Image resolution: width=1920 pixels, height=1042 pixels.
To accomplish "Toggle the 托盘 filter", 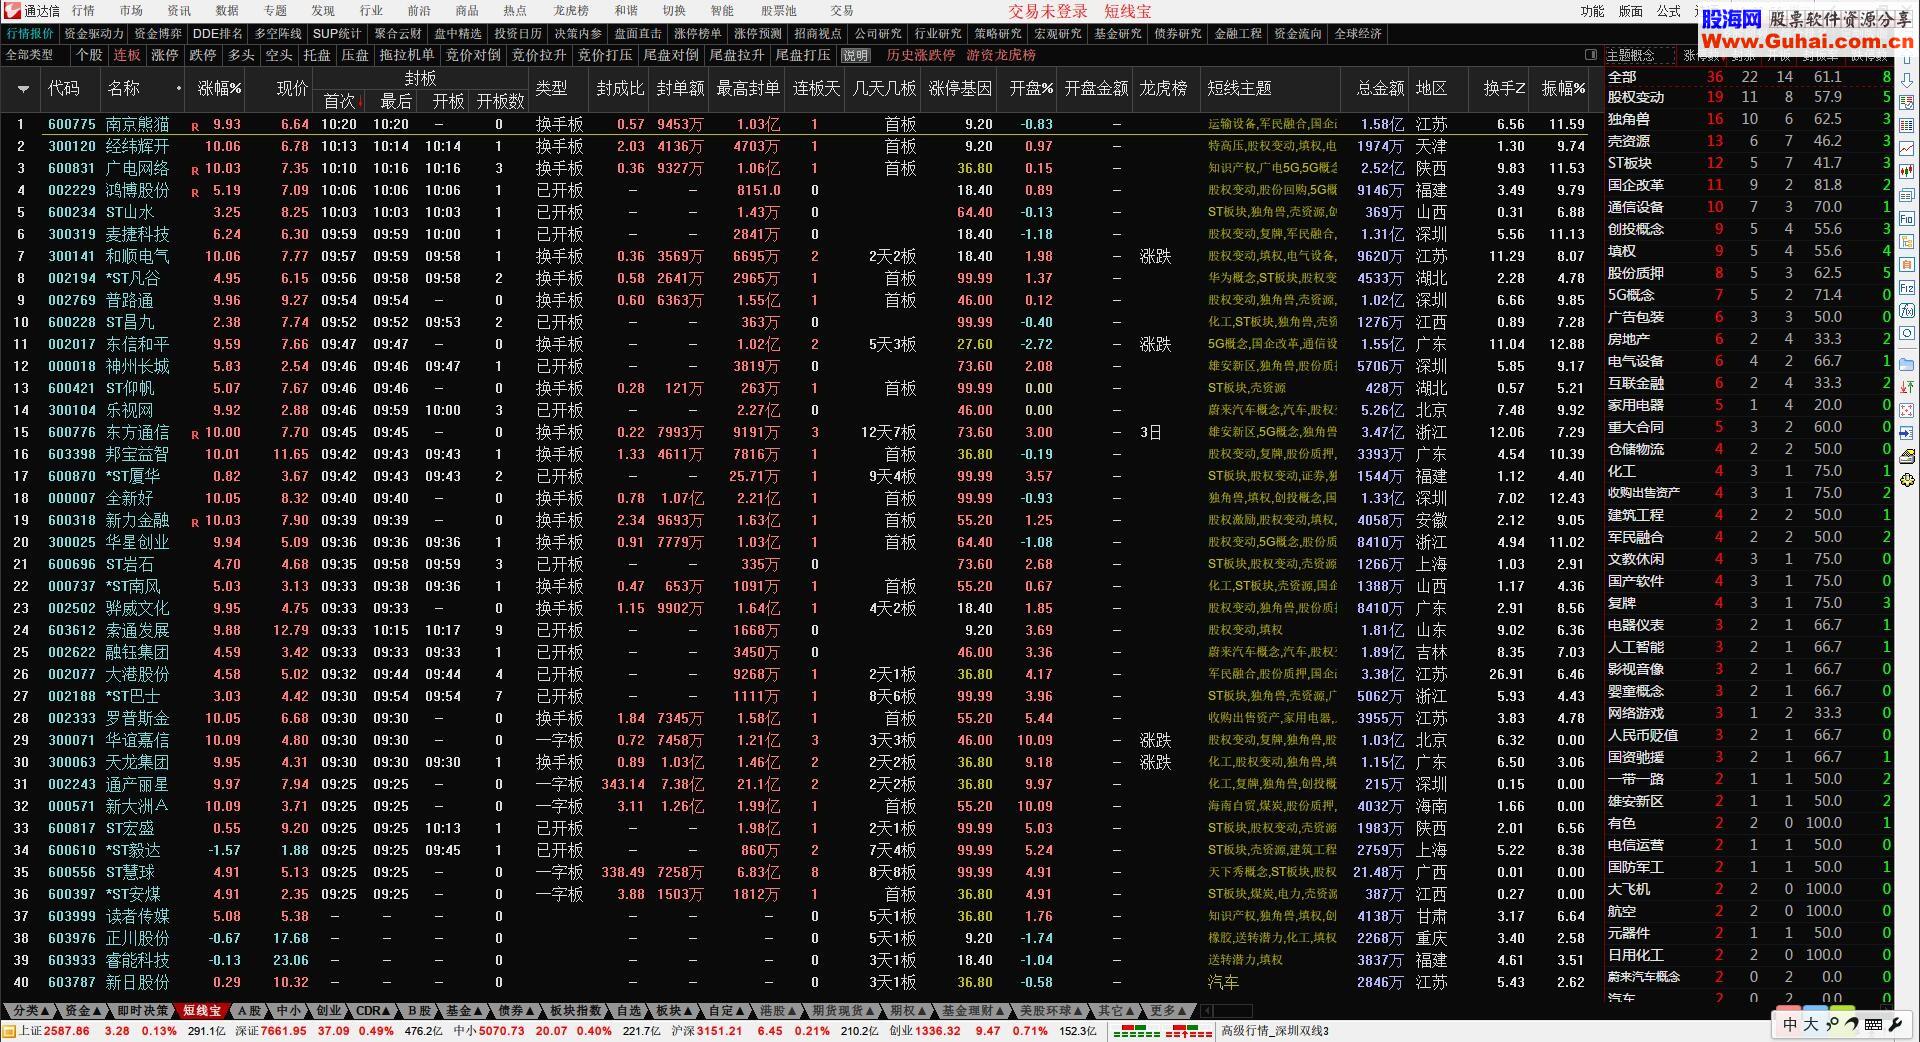I will coord(317,55).
